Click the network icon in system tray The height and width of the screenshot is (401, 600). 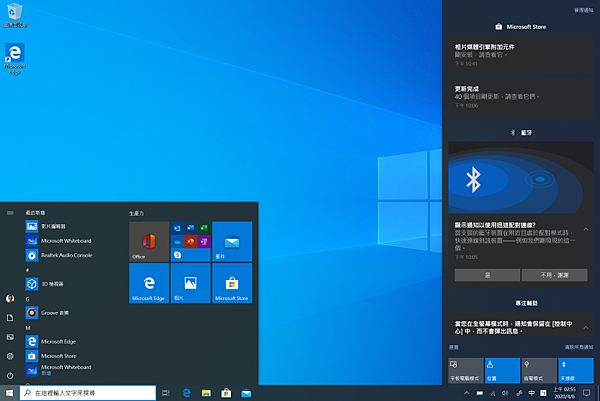492,393
